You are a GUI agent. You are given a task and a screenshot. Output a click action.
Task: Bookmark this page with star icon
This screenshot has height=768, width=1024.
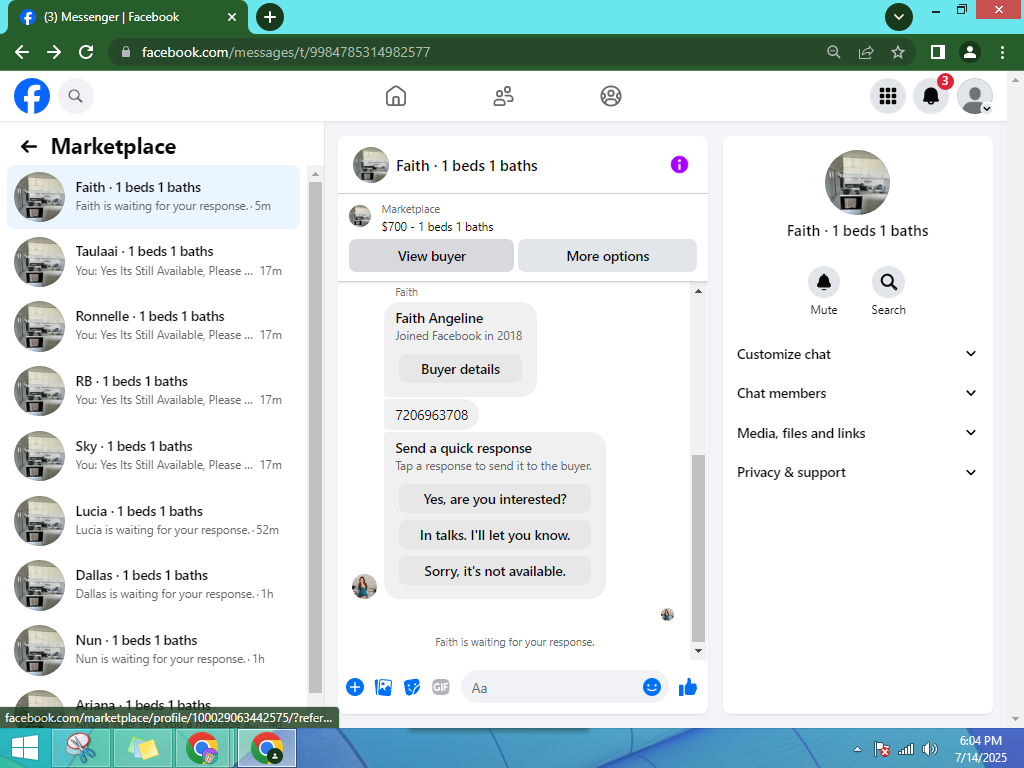[x=898, y=52]
